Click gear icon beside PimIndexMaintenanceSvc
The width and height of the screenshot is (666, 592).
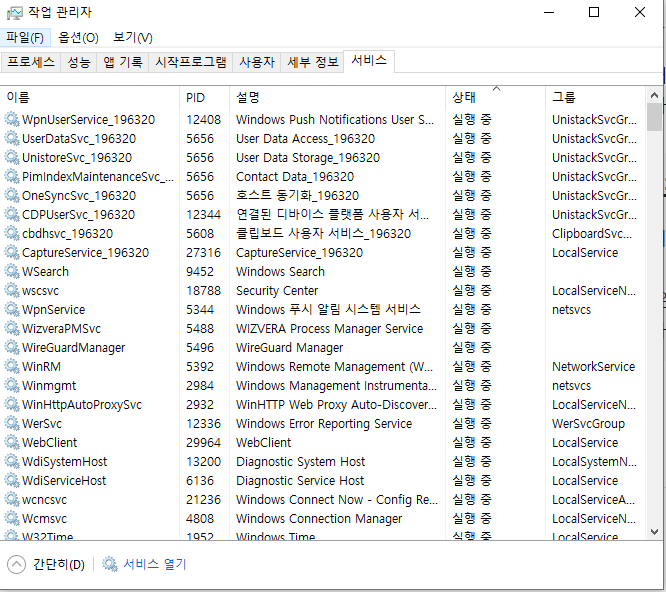[12, 176]
